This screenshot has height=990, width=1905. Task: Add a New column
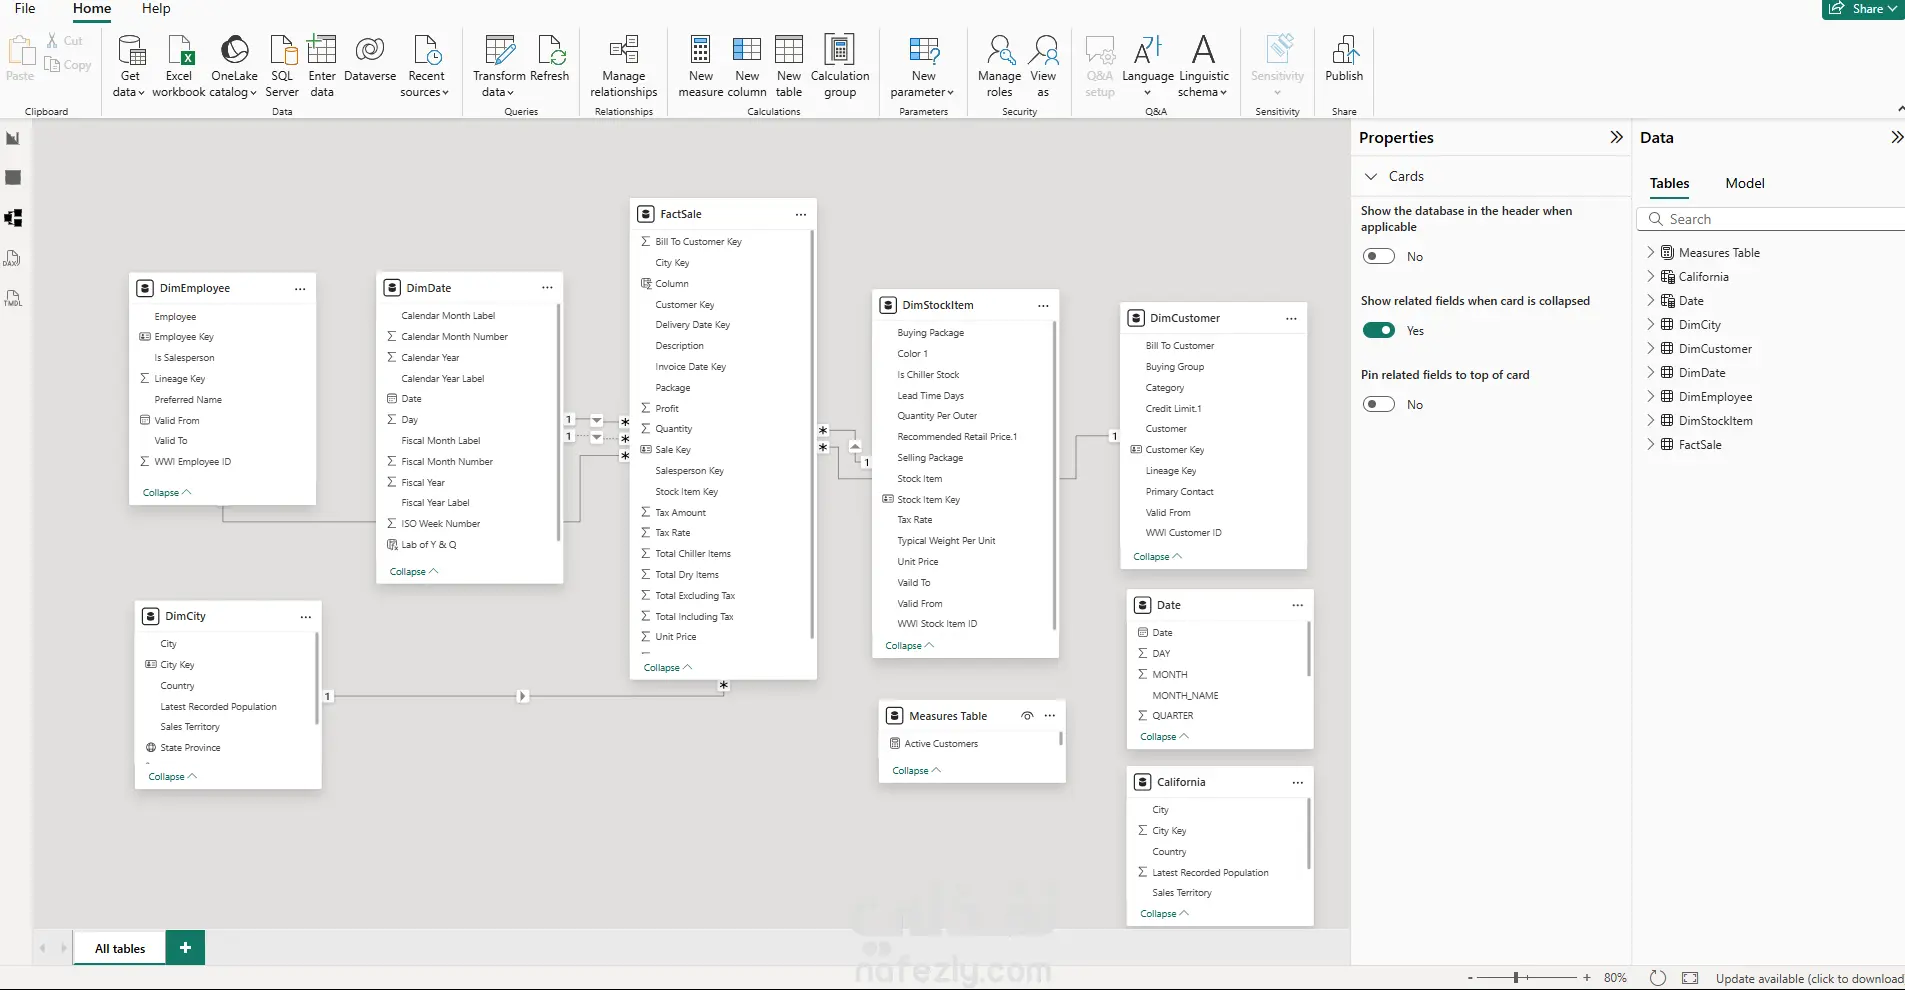click(x=747, y=66)
